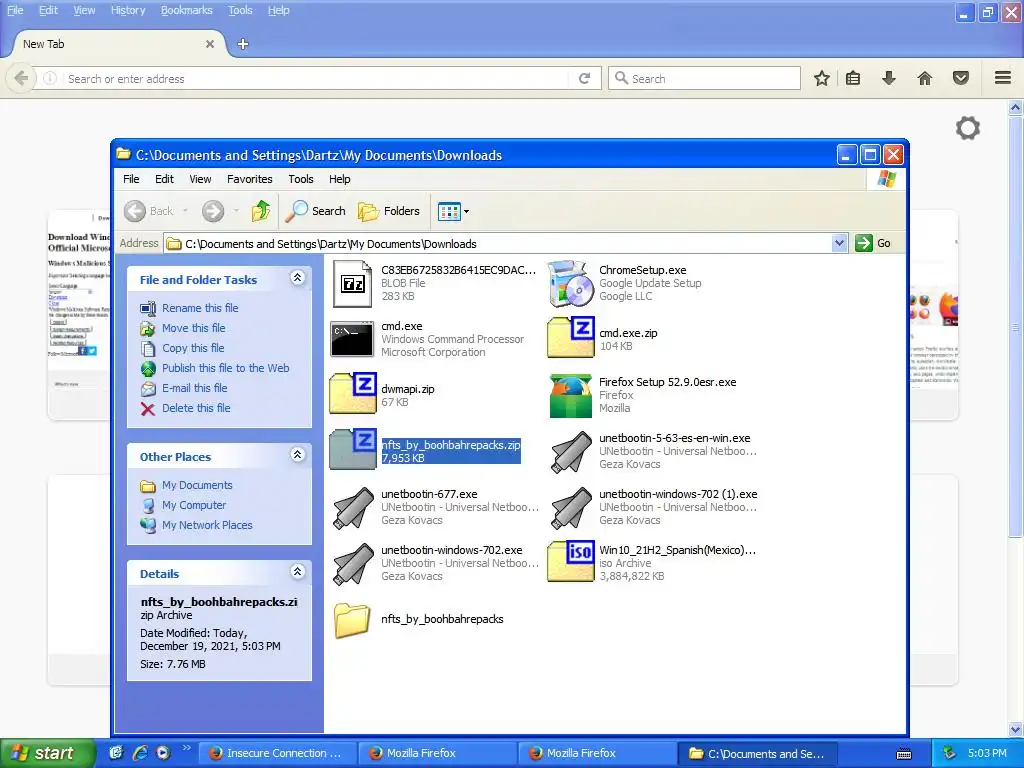Image resolution: width=1024 pixels, height=768 pixels.
Task: Select the ChromeSetup.exe icon
Action: click(570, 283)
